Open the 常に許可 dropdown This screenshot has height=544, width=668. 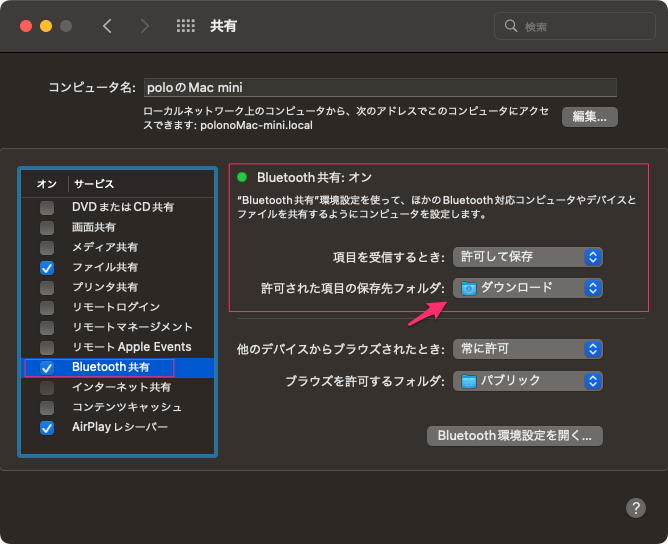tap(527, 349)
